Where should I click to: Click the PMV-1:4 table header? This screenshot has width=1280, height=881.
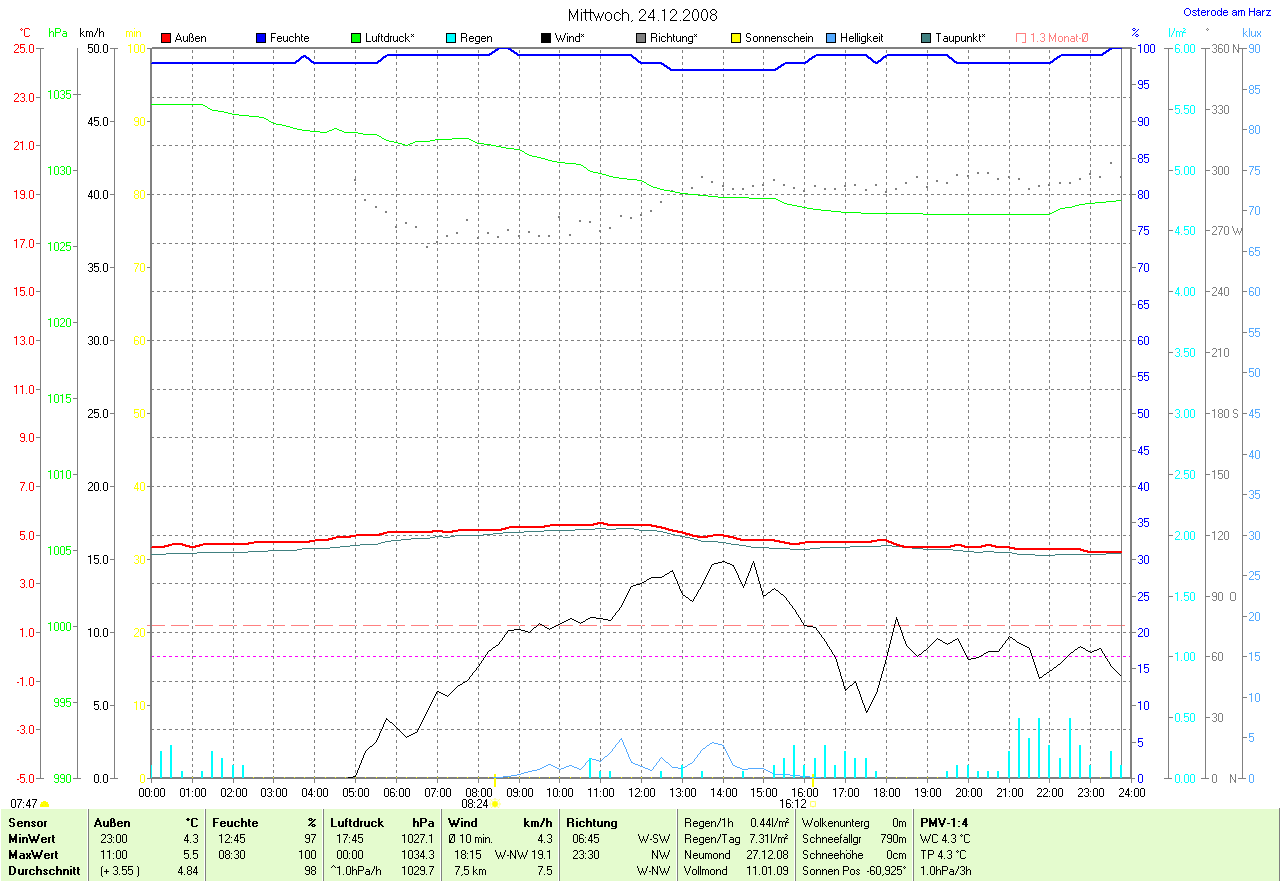click(x=943, y=822)
